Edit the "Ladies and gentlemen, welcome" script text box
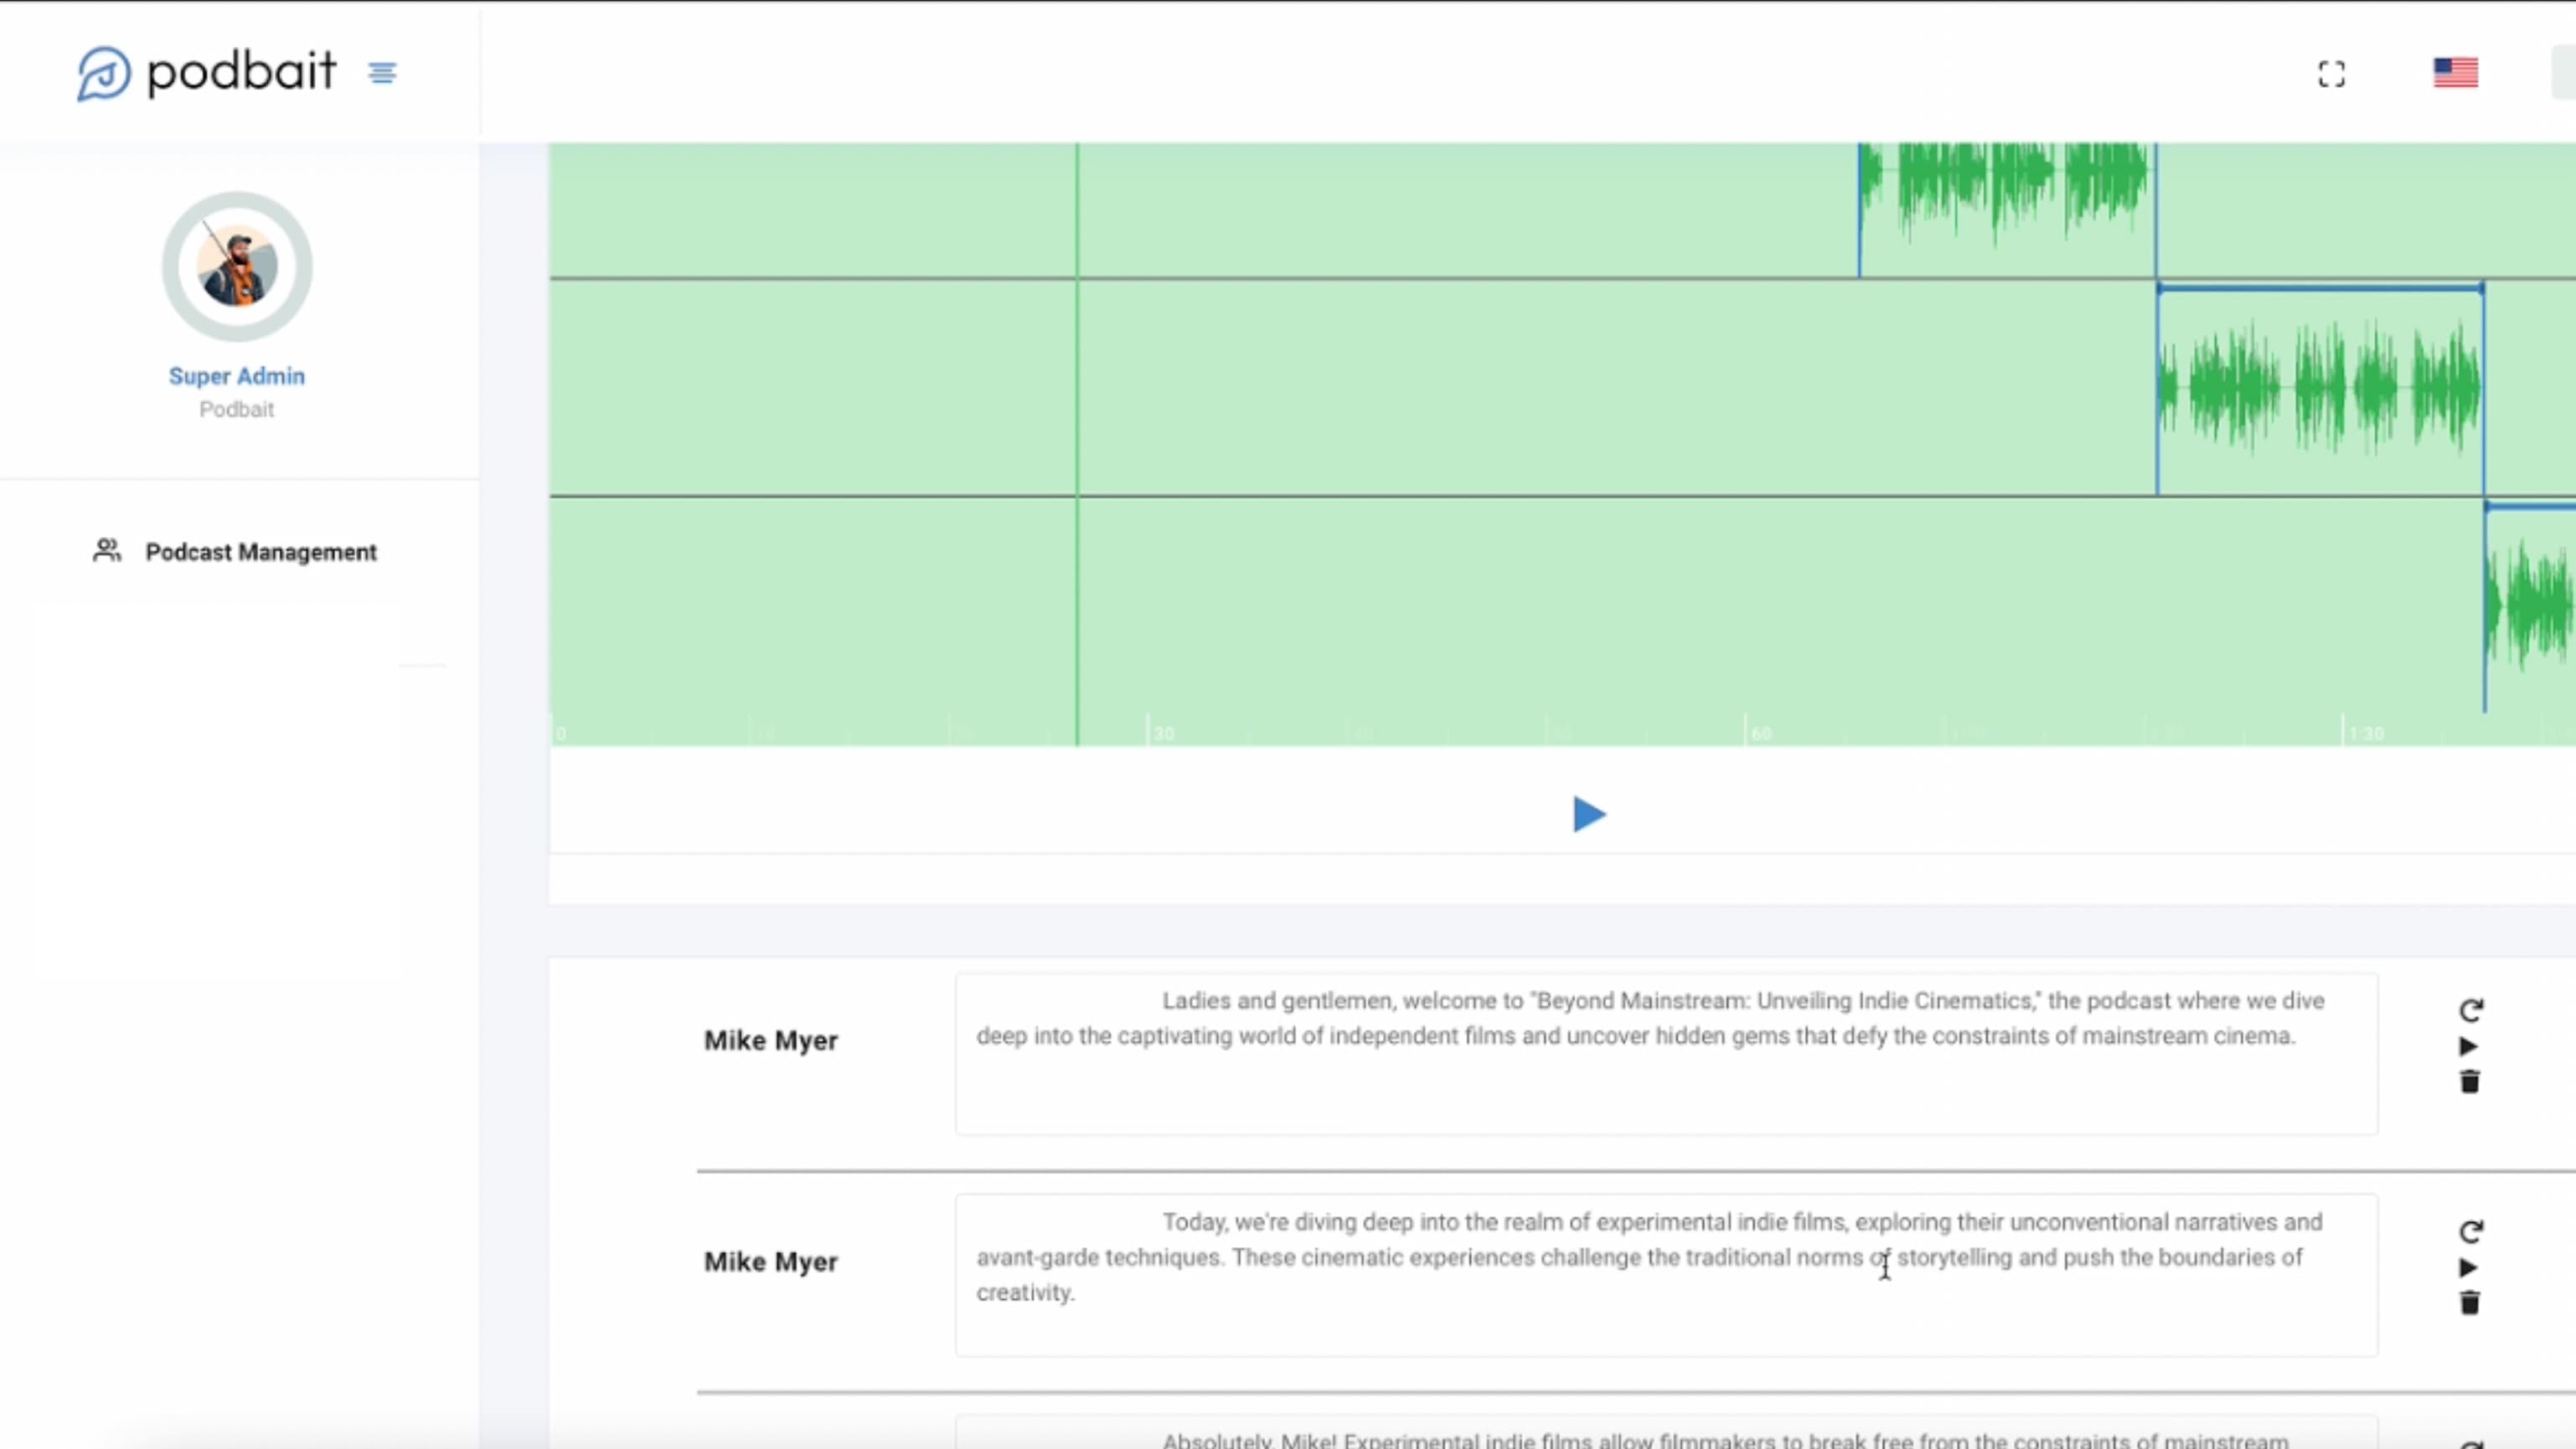 click(x=1666, y=1053)
